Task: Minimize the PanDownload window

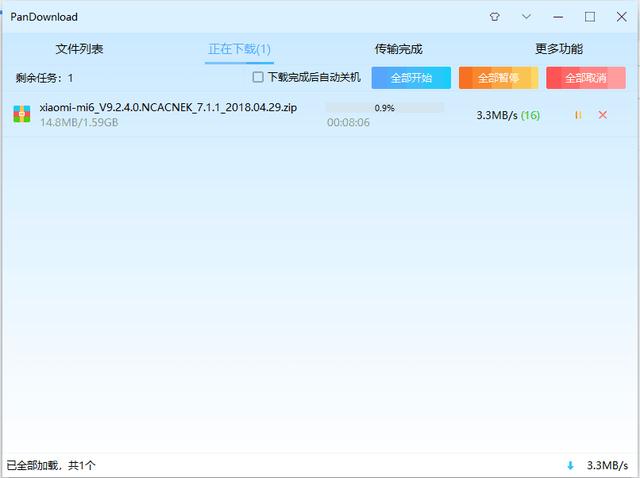Action: [x=558, y=17]
